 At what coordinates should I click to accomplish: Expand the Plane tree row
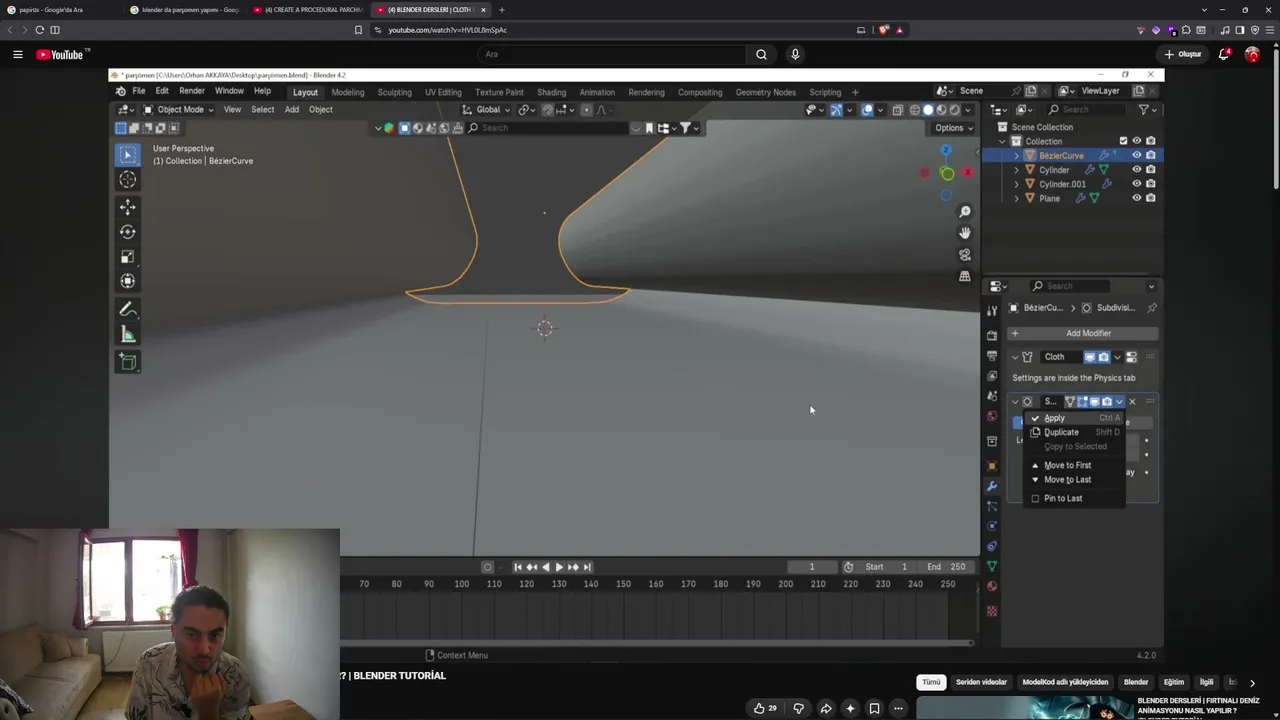1017,198
